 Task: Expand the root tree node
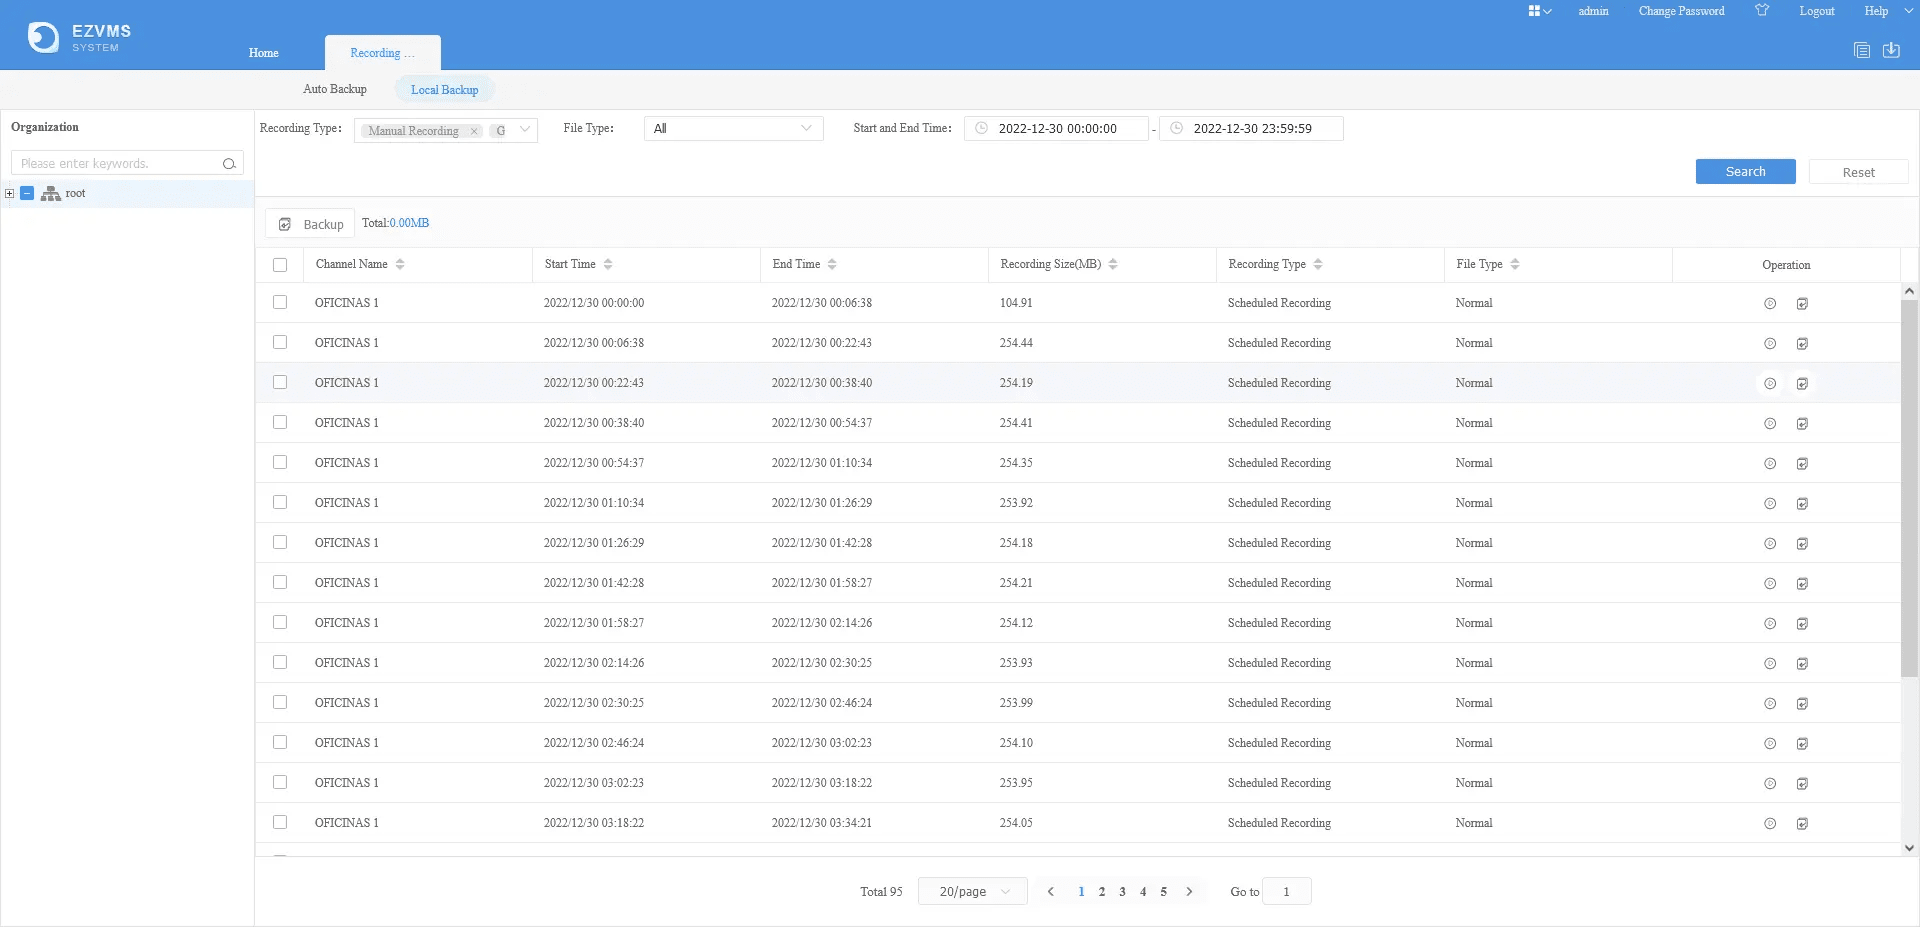(x=9, y=193)
